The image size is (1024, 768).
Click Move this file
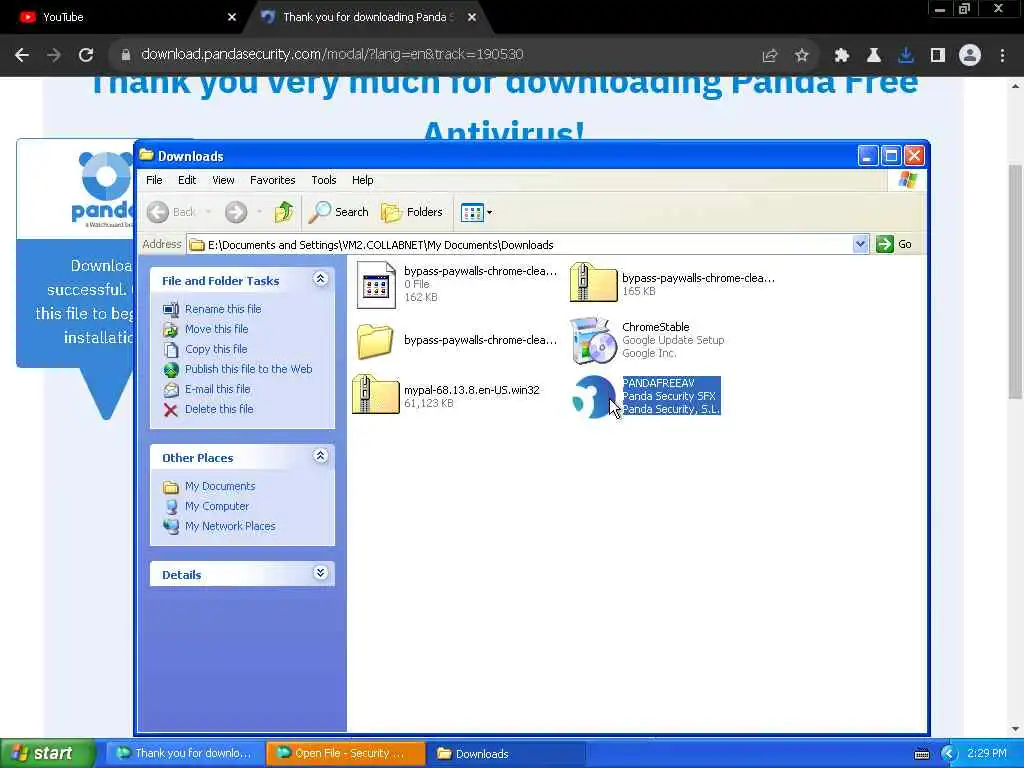click(x=216, y=329)
